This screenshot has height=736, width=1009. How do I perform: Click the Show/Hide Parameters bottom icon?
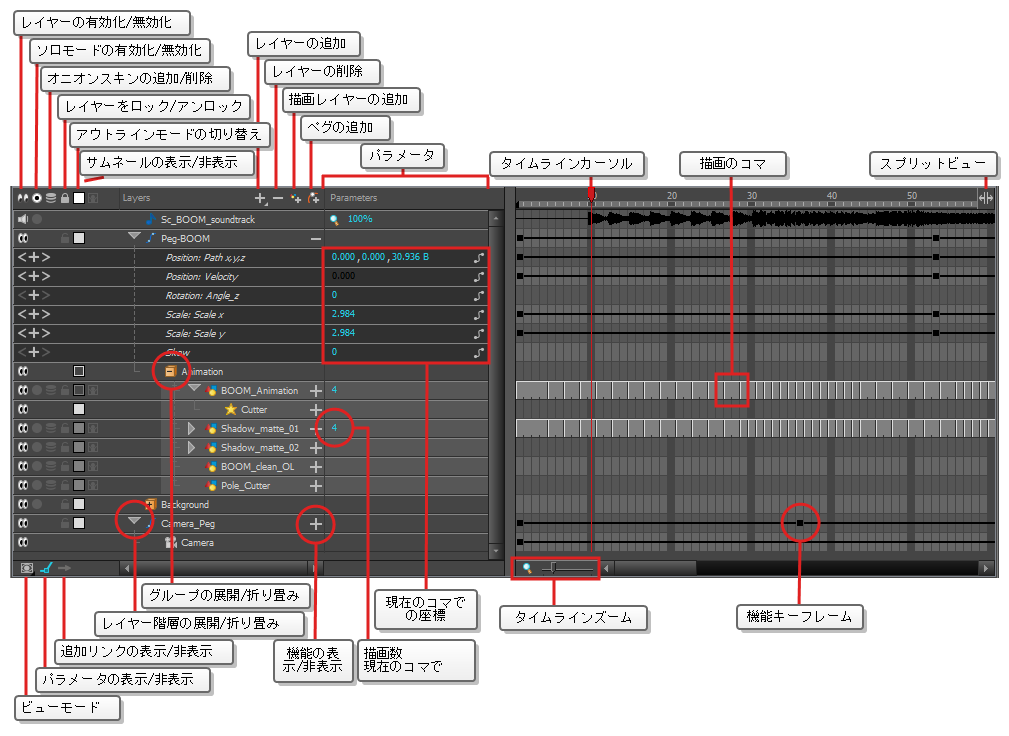46,568
